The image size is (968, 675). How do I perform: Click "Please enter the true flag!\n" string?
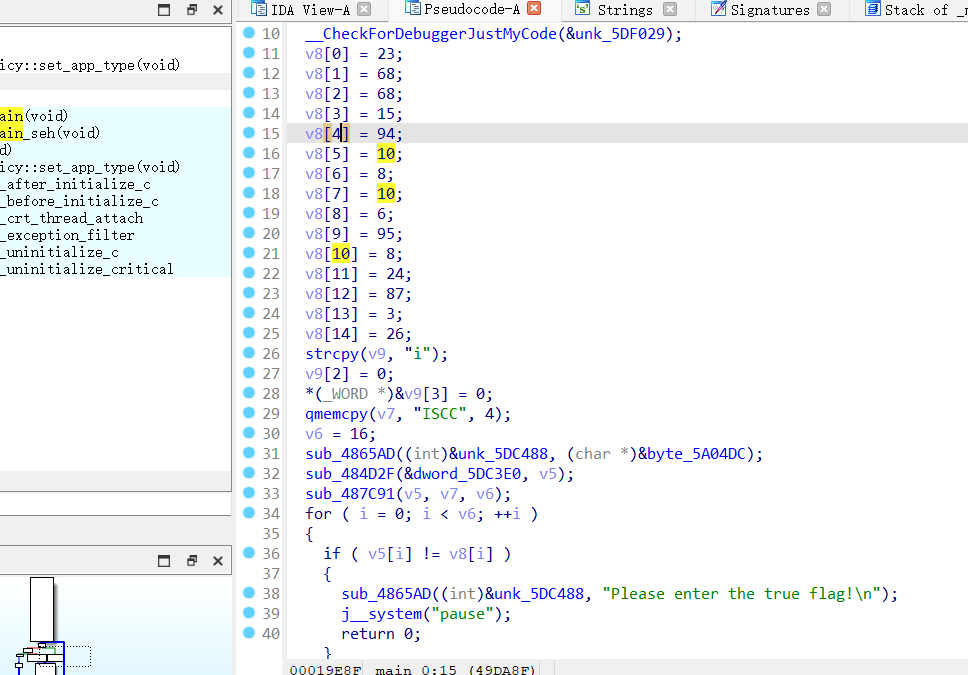(x=741, y=594)
